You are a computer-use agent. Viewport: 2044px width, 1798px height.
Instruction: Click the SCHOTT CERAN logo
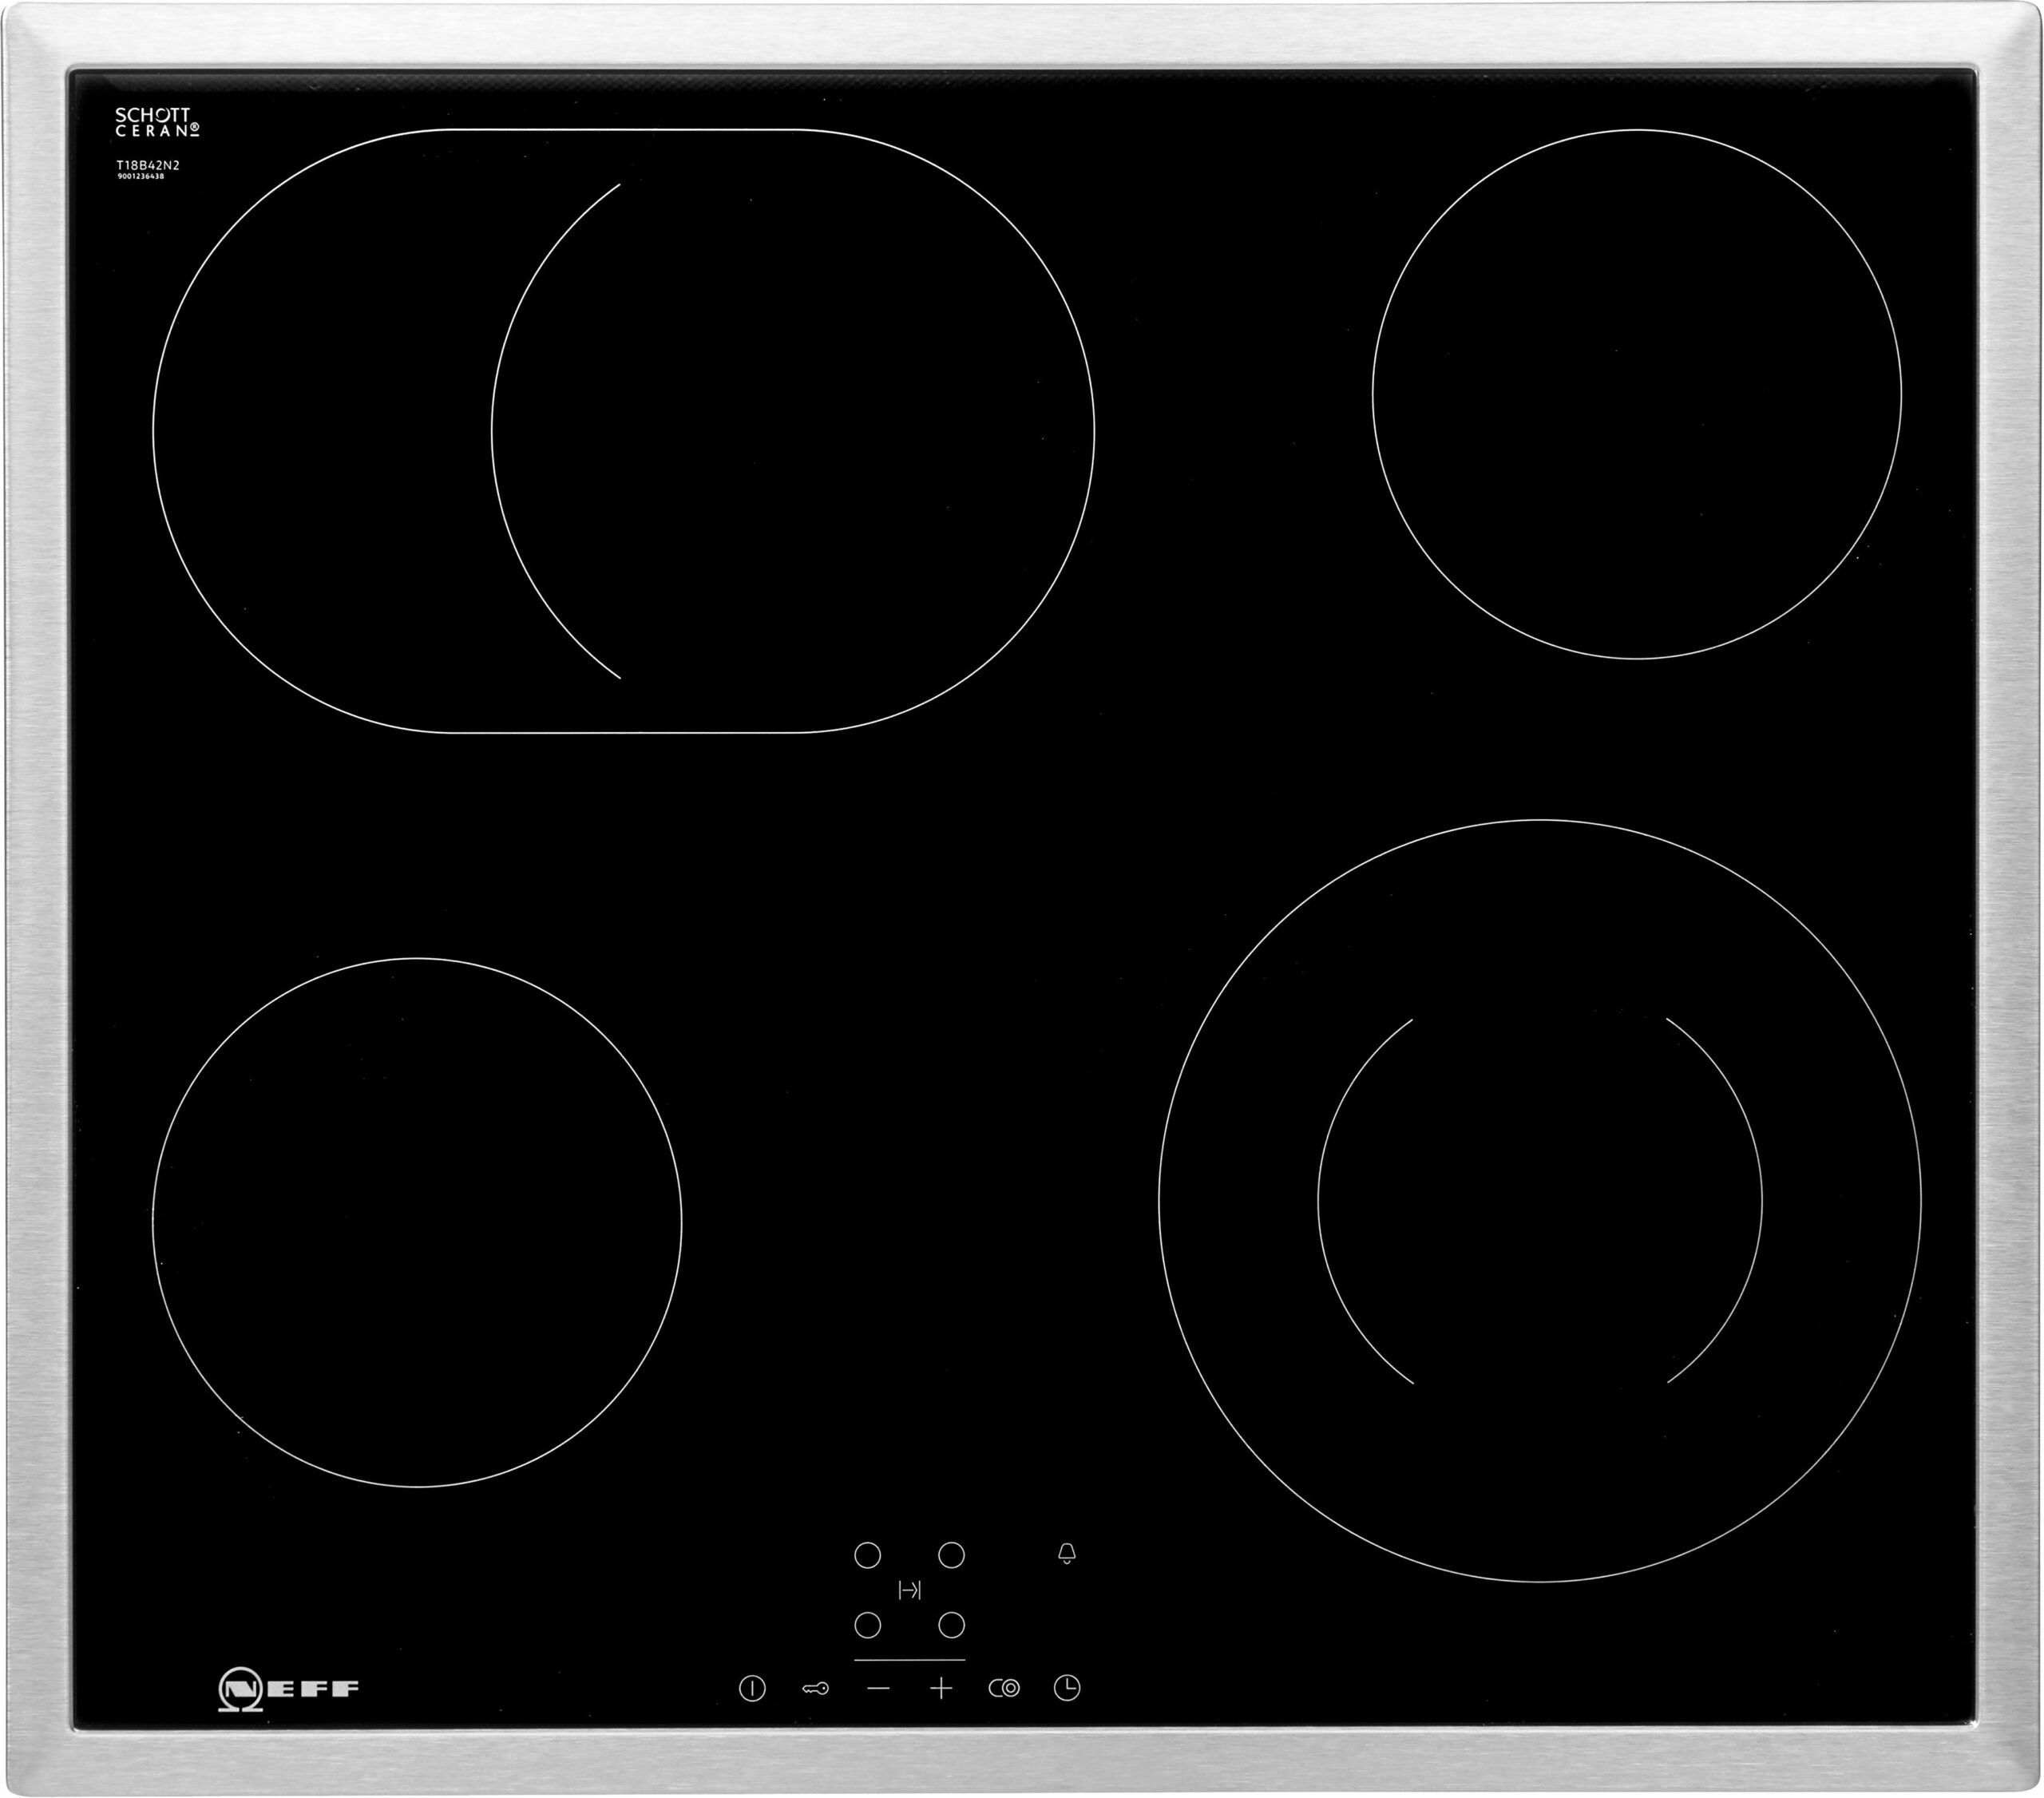pyautogui.click(x=157, y=122)
